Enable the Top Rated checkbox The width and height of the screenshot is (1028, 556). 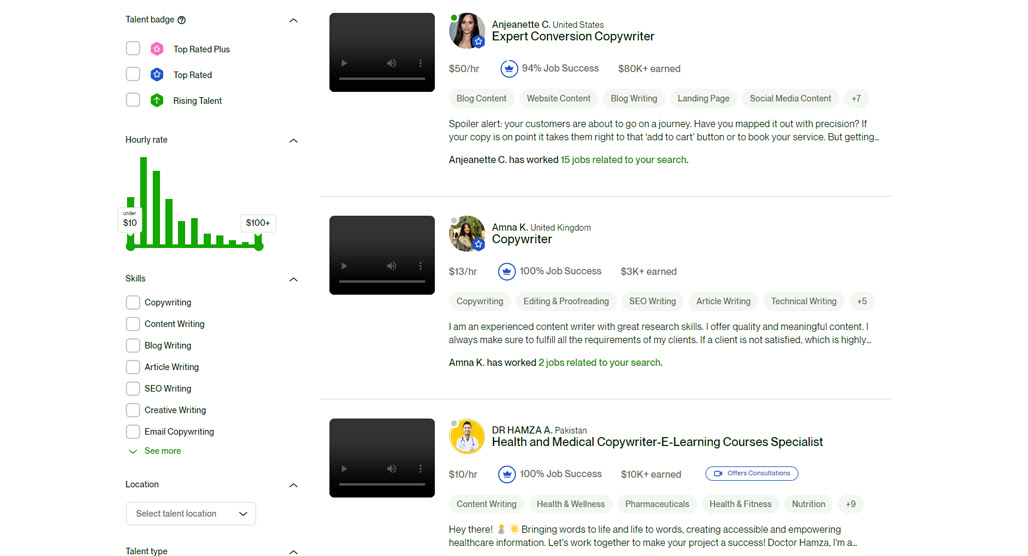click(x=133, y=74)
